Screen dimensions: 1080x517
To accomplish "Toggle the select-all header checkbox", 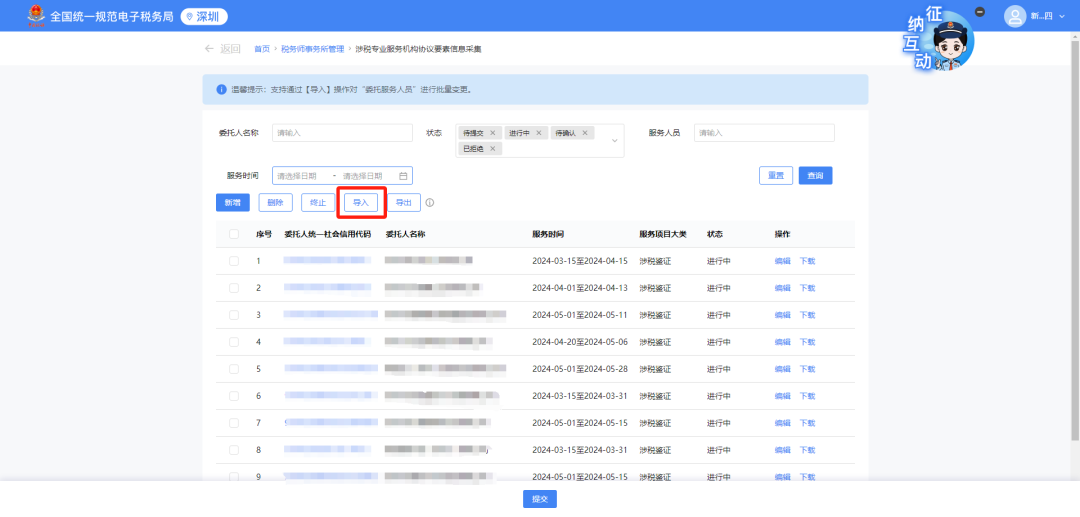I will 233,234.
